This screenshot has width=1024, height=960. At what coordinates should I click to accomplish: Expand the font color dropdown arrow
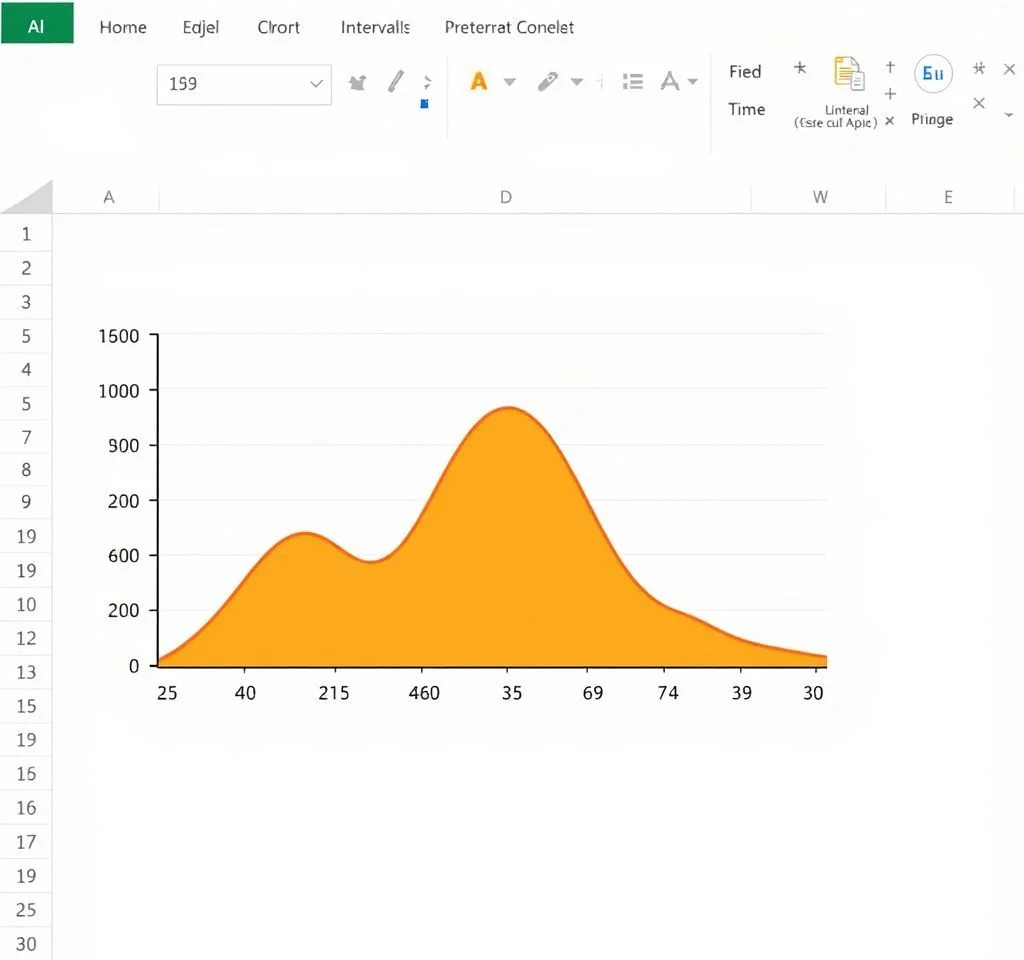click(509, 82)
